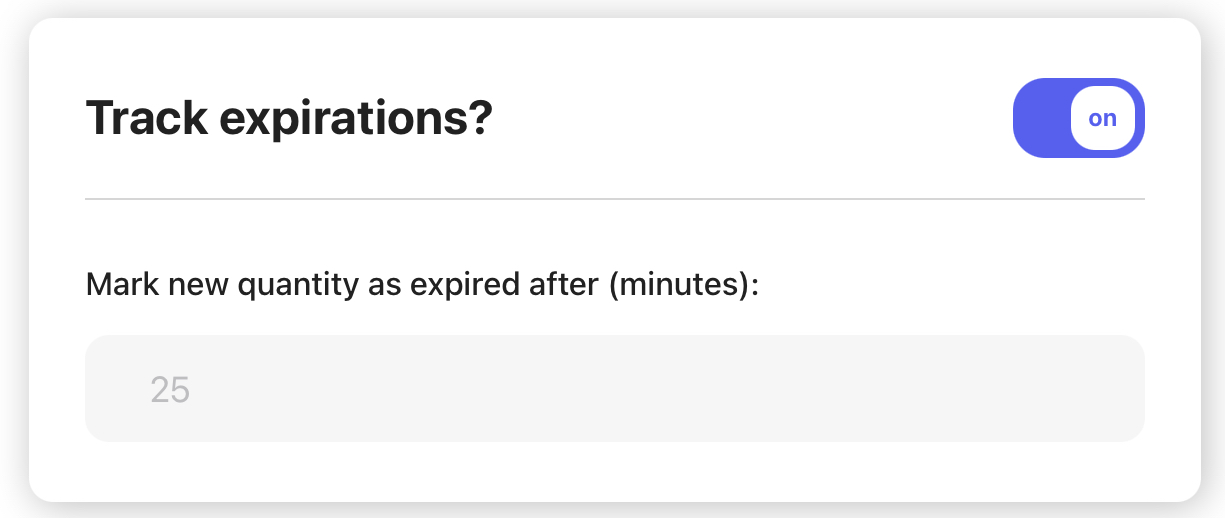Click the empty card area below the input

614,470
